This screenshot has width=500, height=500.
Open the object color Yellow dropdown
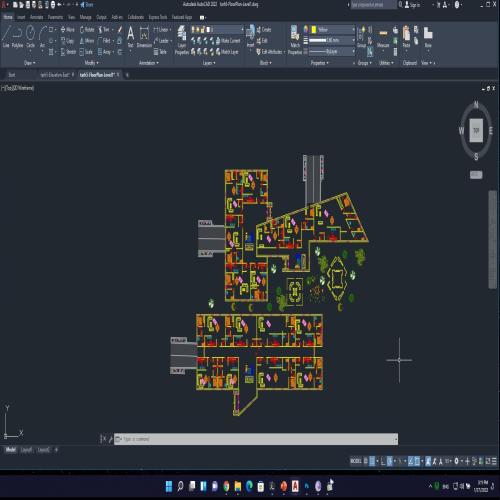tap(332, 30)
